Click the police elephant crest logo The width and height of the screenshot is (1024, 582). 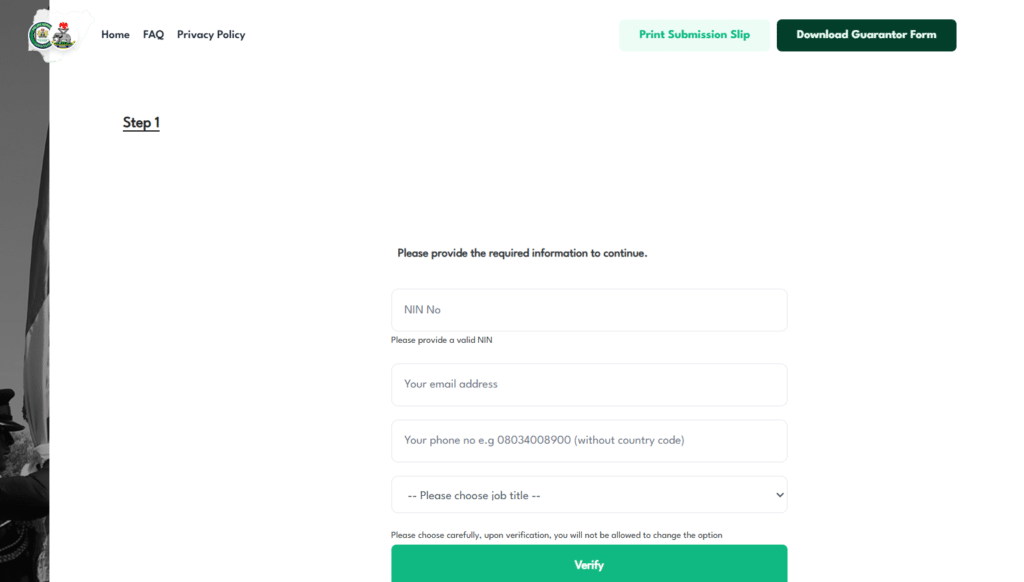64,37
